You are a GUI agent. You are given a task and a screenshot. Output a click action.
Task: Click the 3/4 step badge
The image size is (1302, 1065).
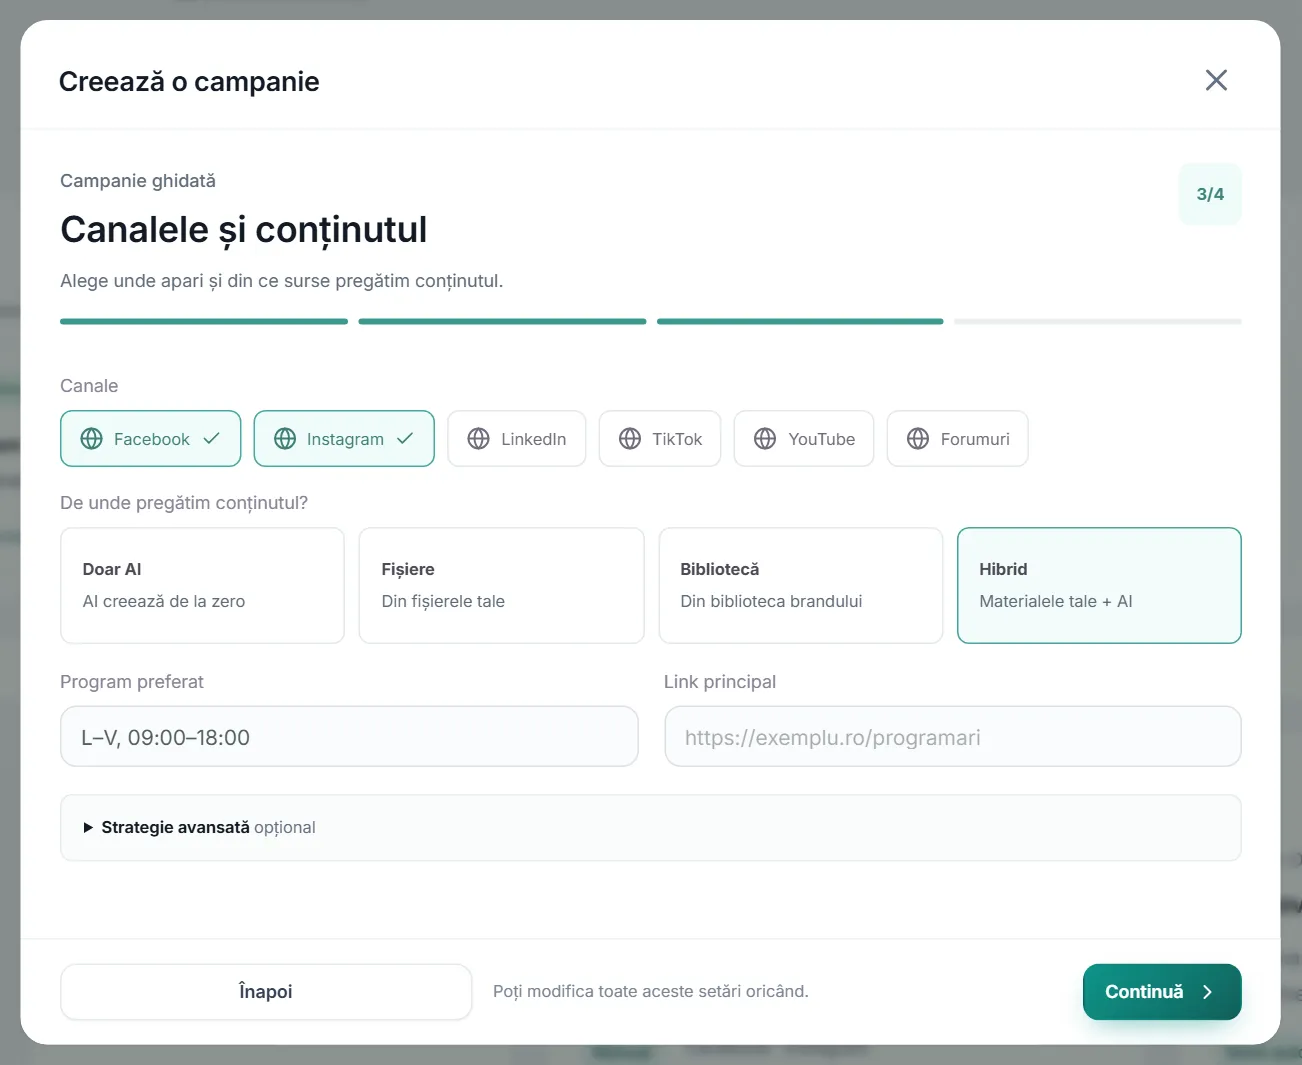coord(1210,194)
